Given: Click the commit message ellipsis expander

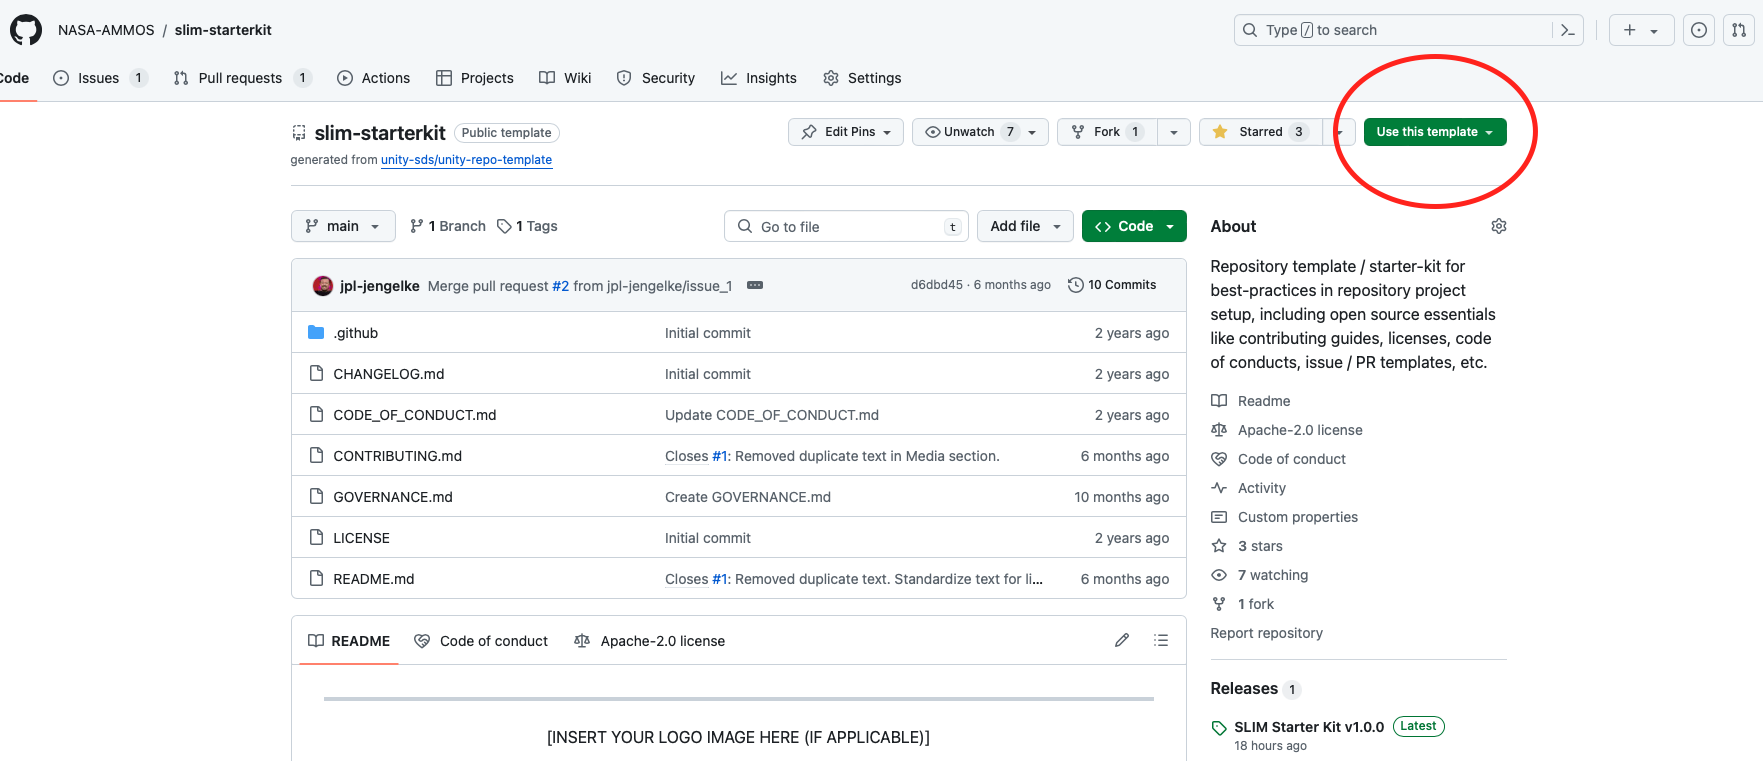Looking at the screenshot, I should click(x=755, y=285).
